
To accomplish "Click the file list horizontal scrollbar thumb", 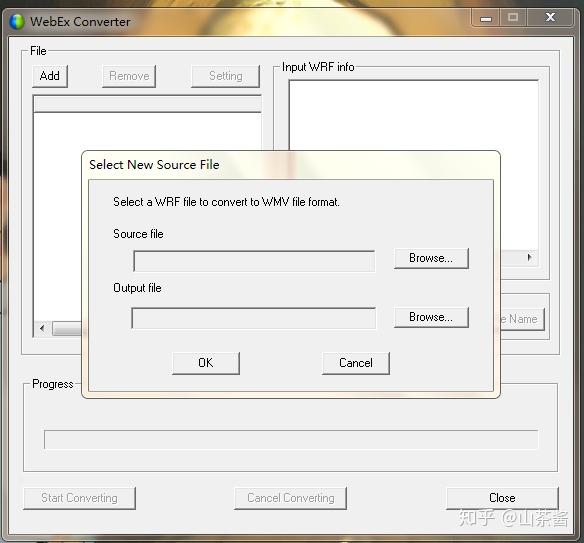I will click(67, 329).
